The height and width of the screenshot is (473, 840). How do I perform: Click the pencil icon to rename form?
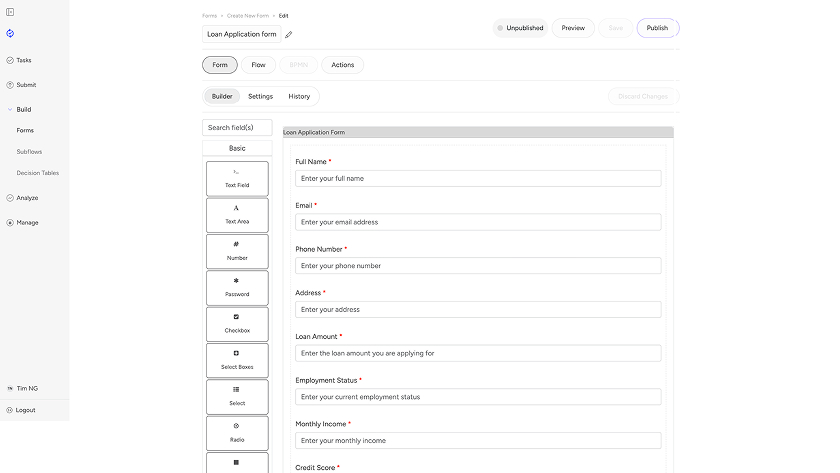pyautogui.click(x=289, y=35)
